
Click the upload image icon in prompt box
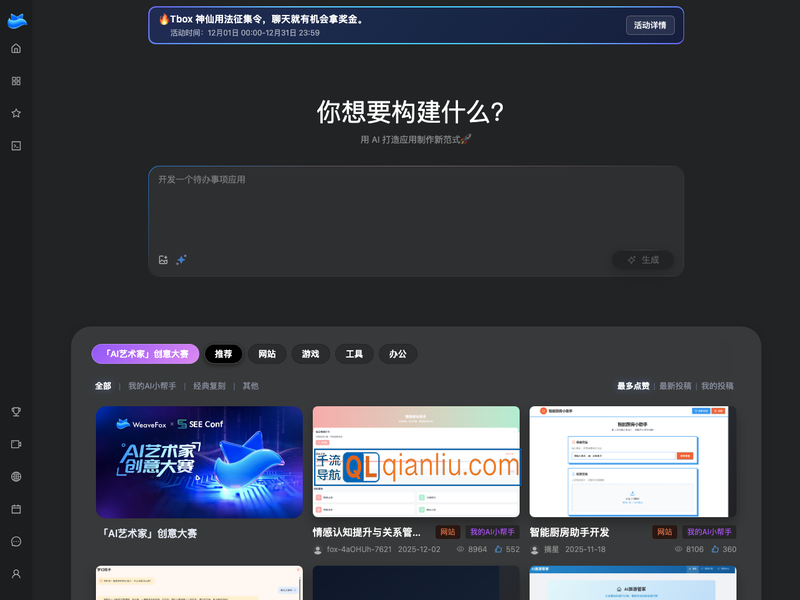(x=163, y=260)
